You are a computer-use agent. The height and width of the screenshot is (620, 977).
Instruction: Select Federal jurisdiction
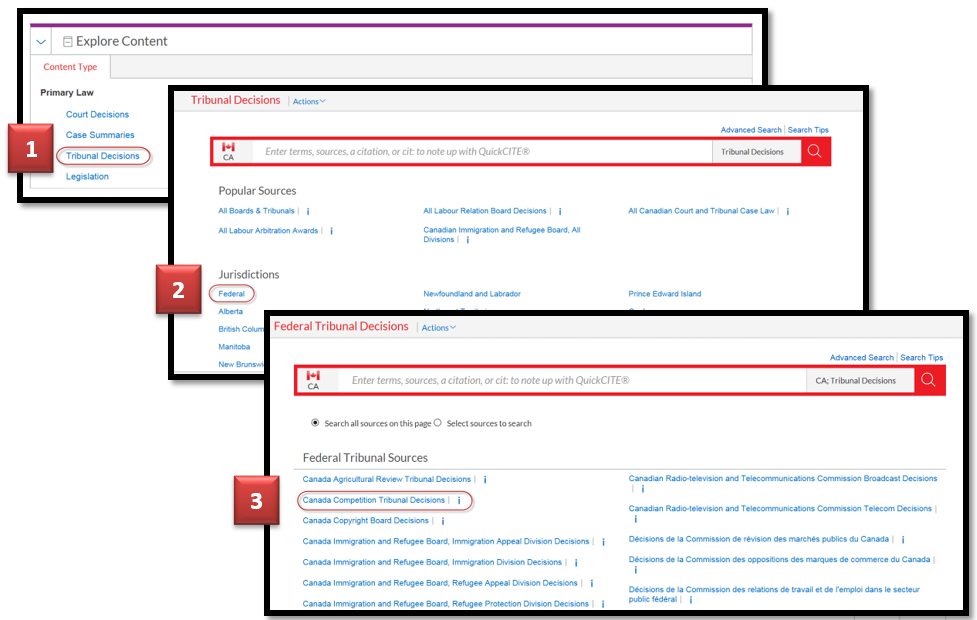point(231,294)
